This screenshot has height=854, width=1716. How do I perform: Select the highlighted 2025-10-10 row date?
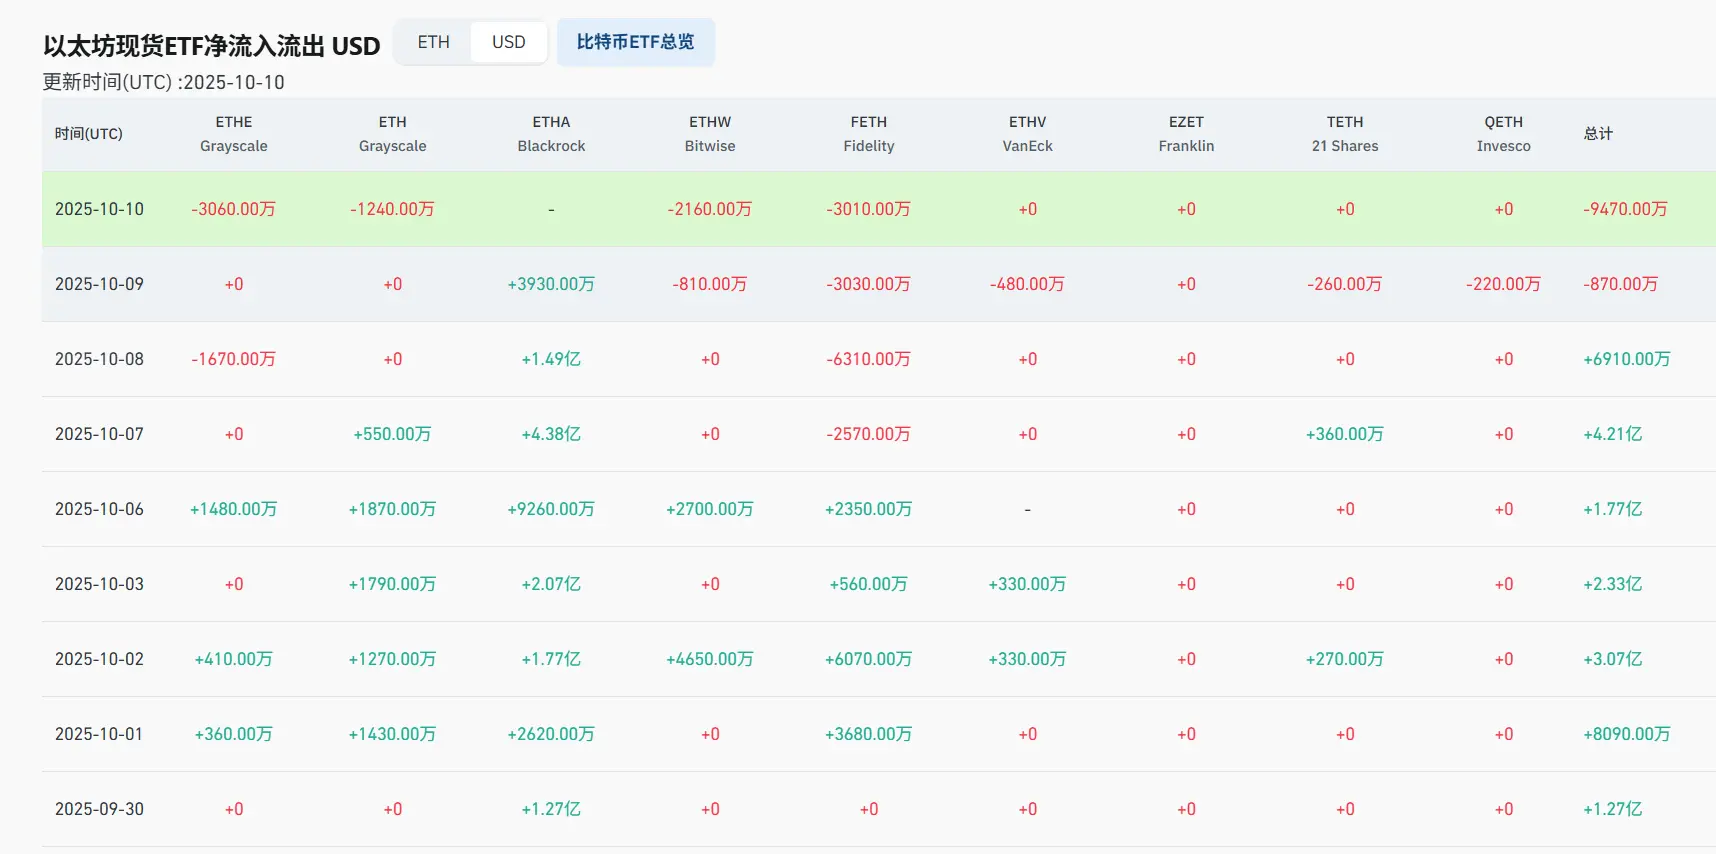click(x=99, y=209)
